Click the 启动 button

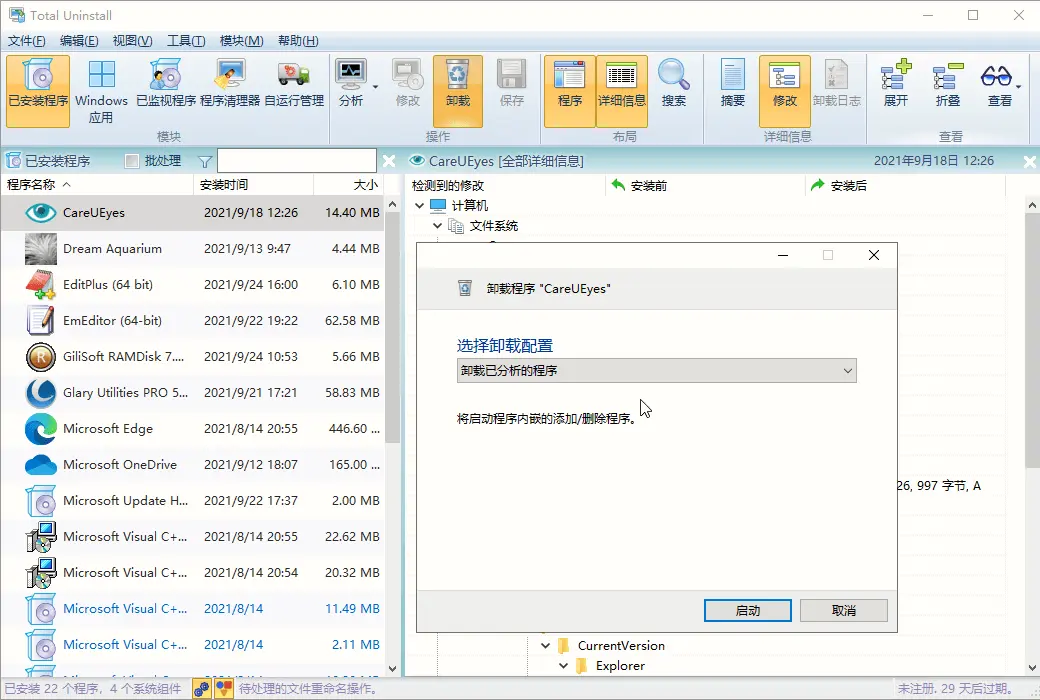click(748, 610)
